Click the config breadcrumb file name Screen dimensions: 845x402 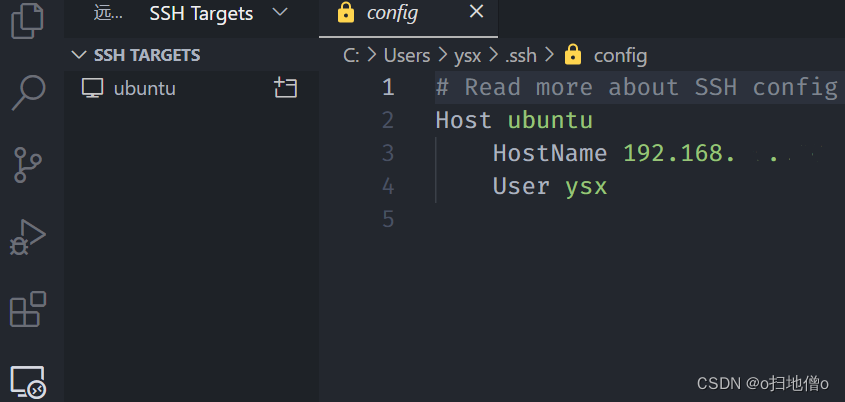620,55
